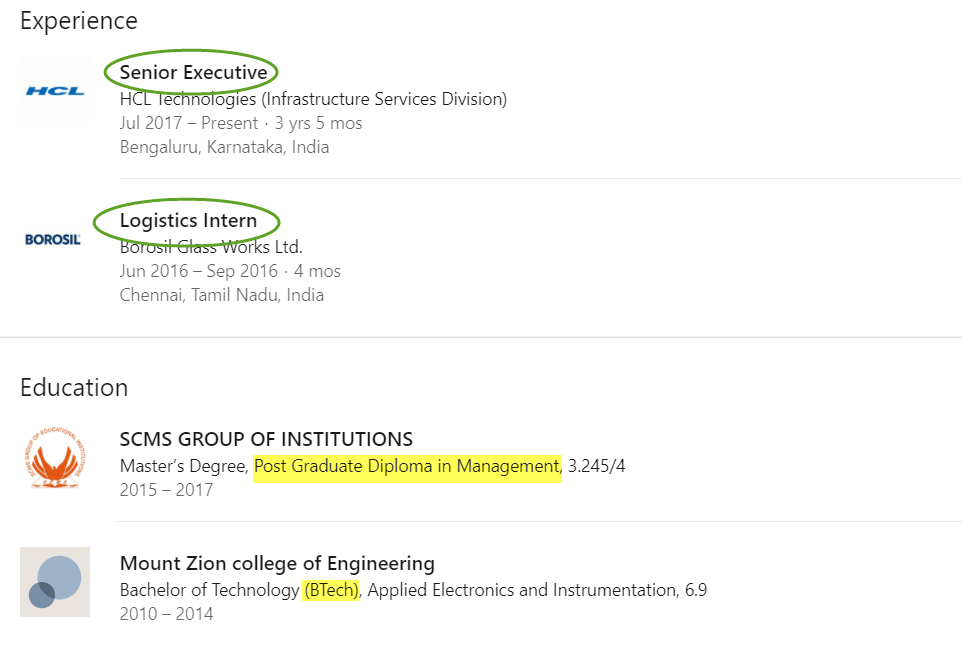The width and height of the screenshot is (962, 654).
Task: Click the Education section heading
Action: (74, 388)
